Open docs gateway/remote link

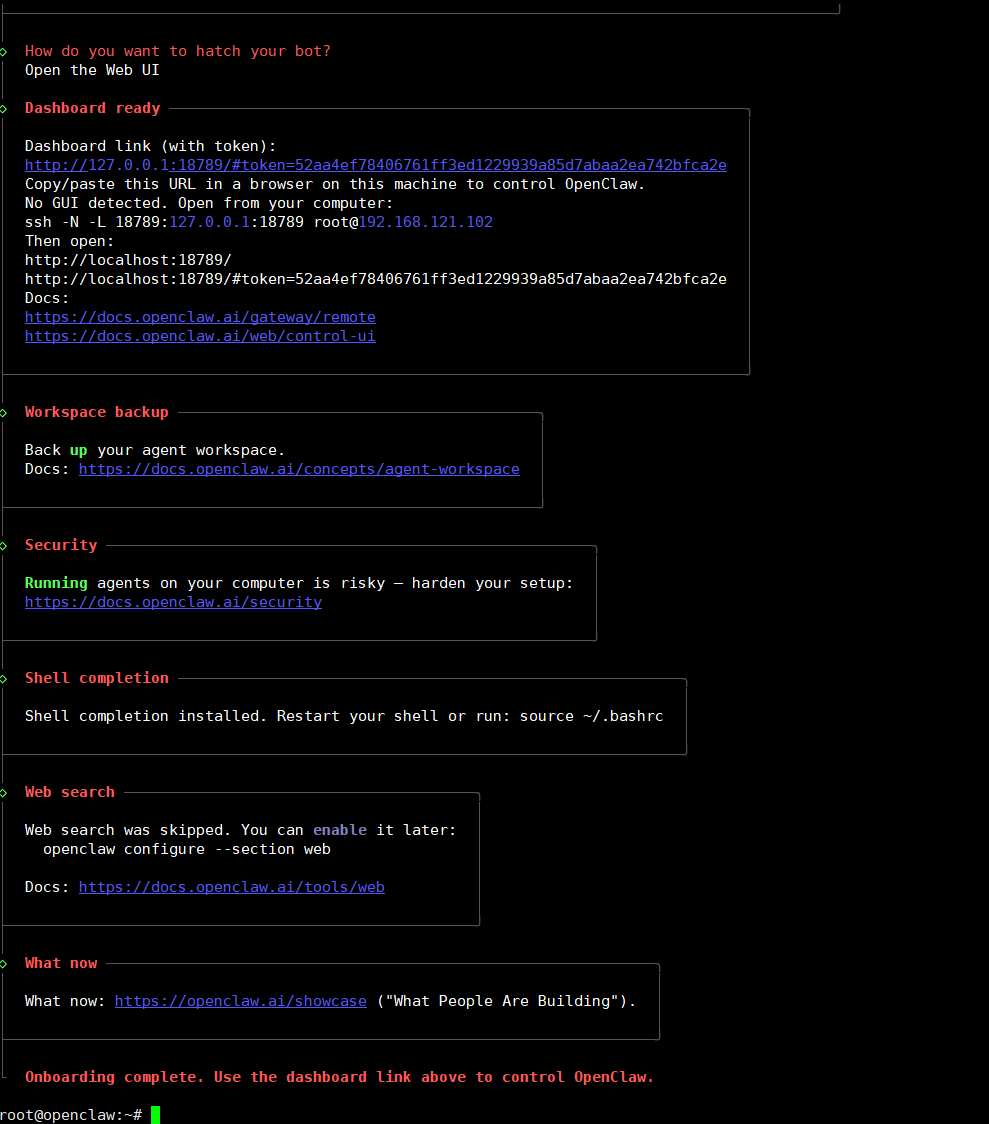pyautogui.click(x=200, y=317)
